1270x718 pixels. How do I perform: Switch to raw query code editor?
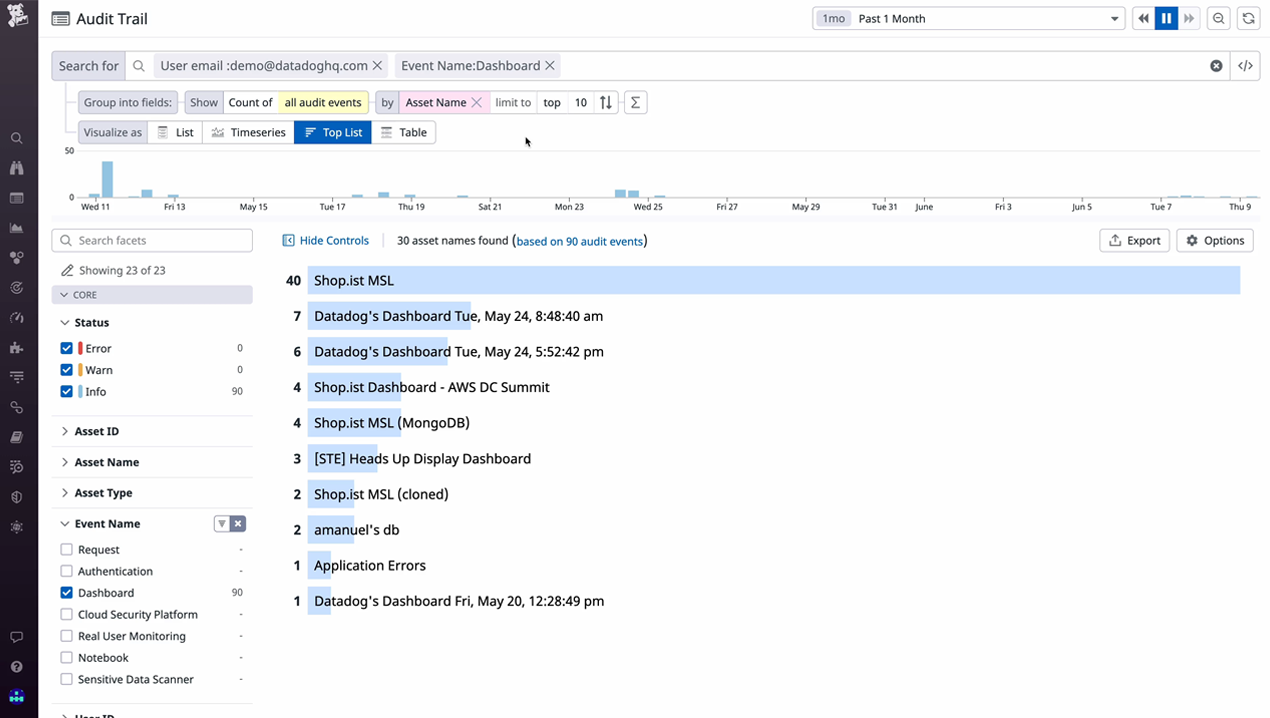(x=1245, y=66)
